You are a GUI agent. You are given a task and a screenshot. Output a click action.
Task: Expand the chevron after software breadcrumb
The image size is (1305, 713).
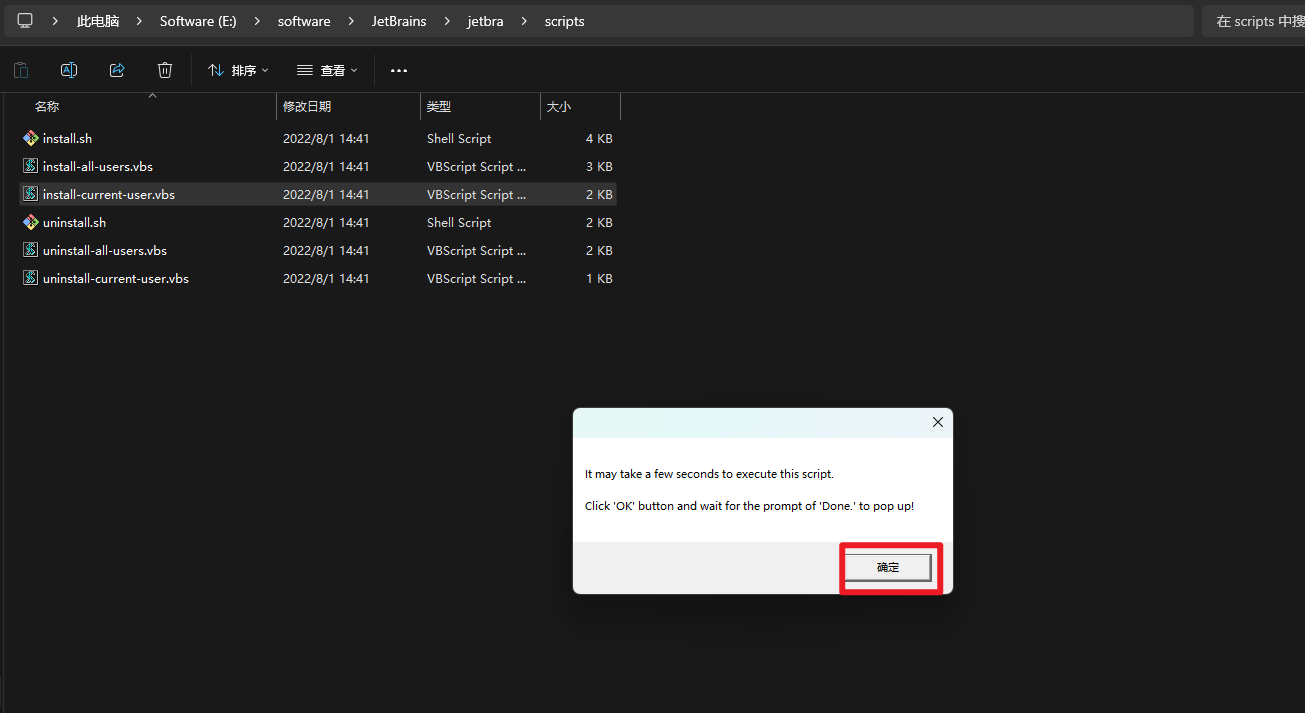[351, 21]
